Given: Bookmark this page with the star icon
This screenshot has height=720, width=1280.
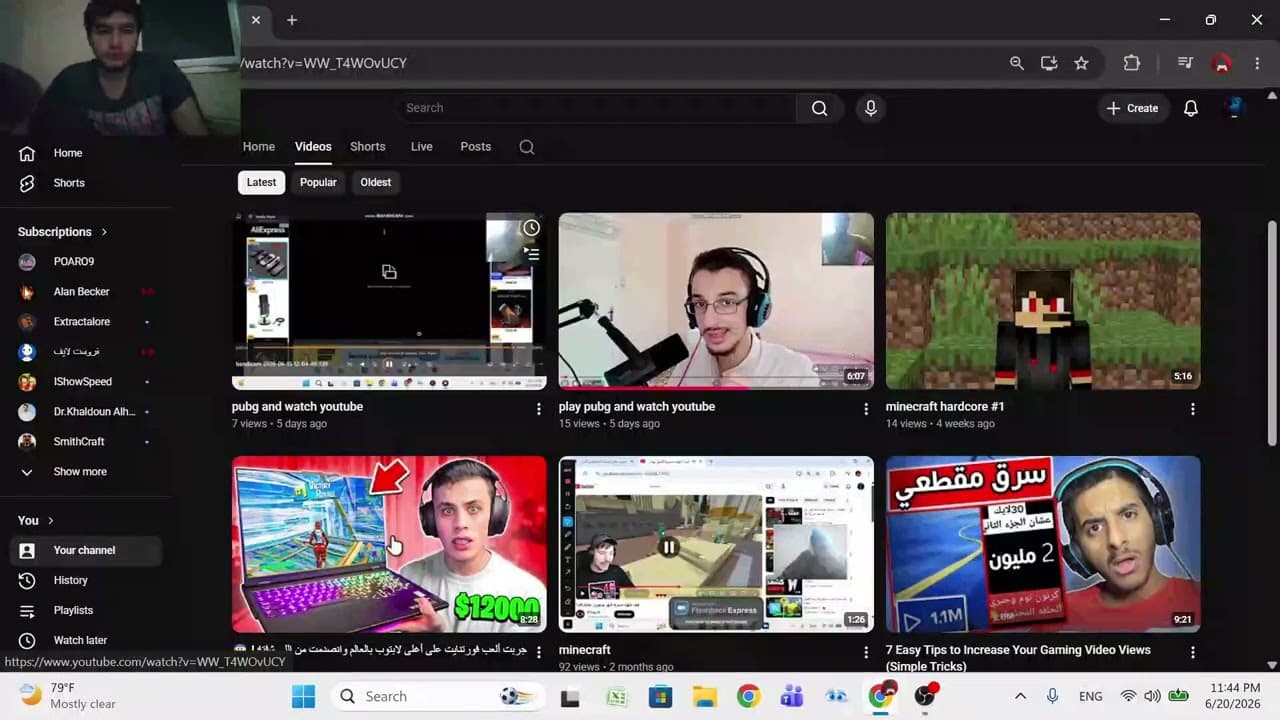Looking at the screenshot, I should 1081,63.
